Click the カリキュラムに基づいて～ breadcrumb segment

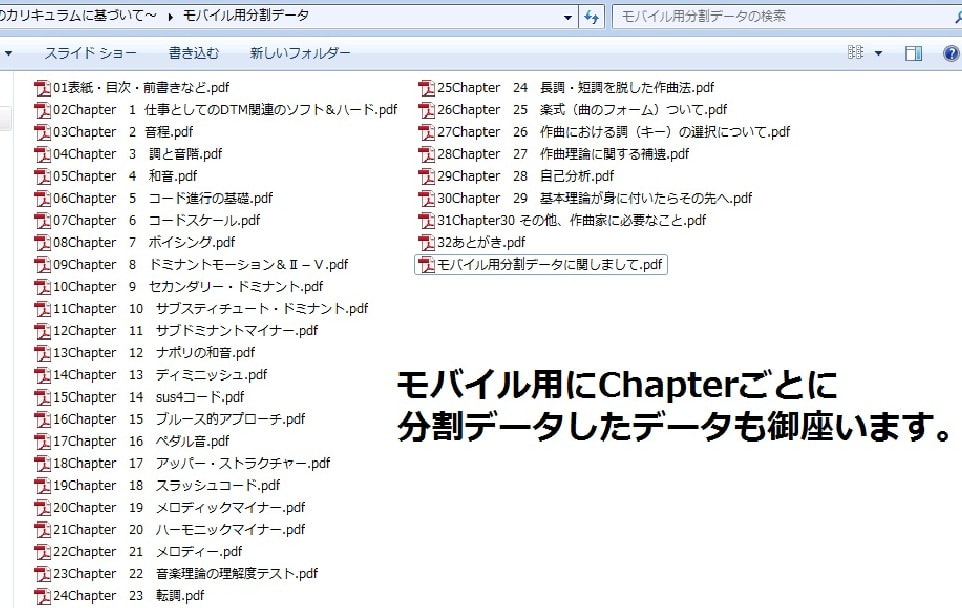(x=79, y=15)
